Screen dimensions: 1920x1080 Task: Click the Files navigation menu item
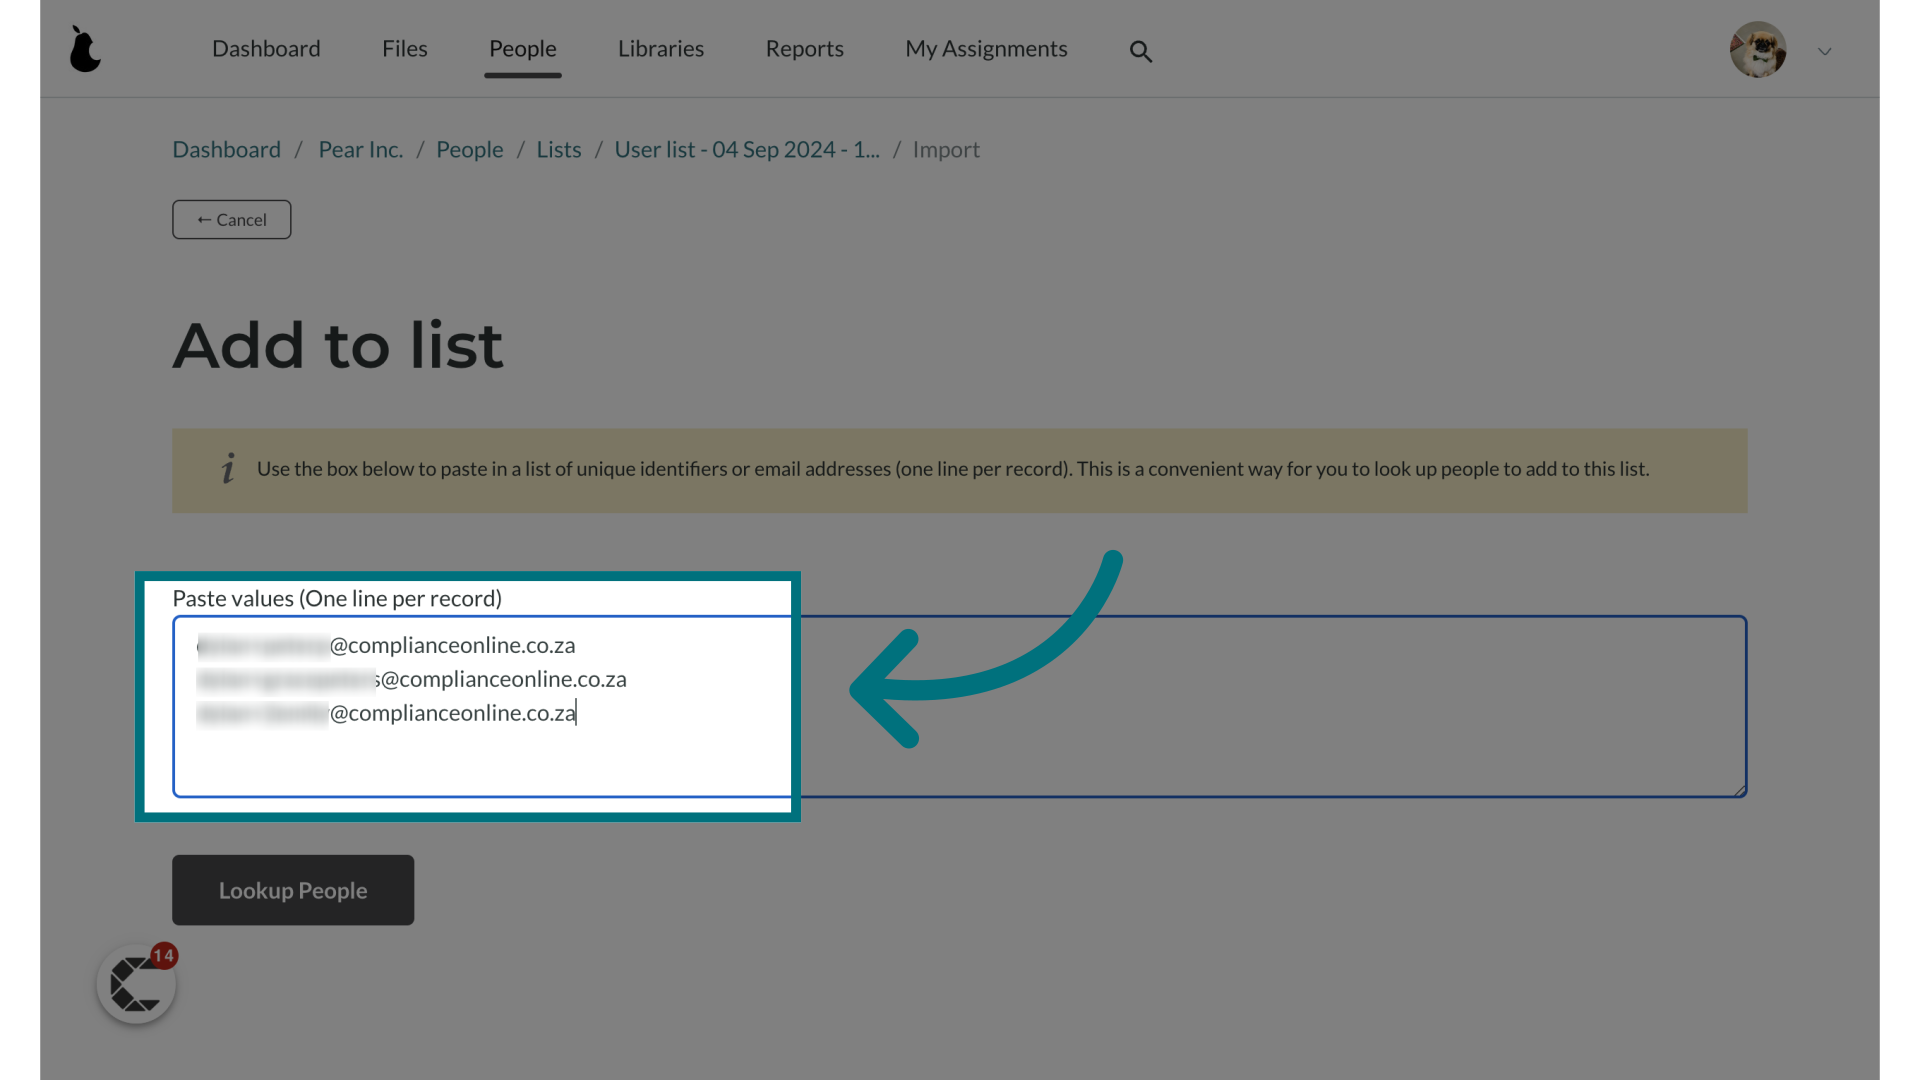click(x=405, y=47)
